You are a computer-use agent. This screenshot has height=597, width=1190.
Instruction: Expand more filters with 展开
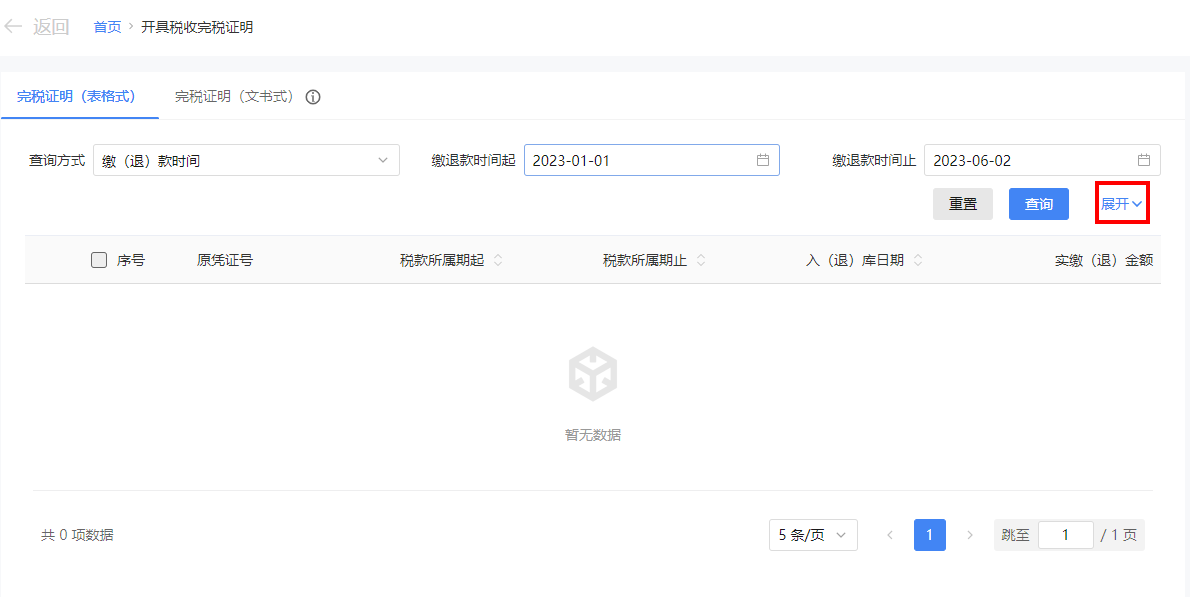point(1121,203)
